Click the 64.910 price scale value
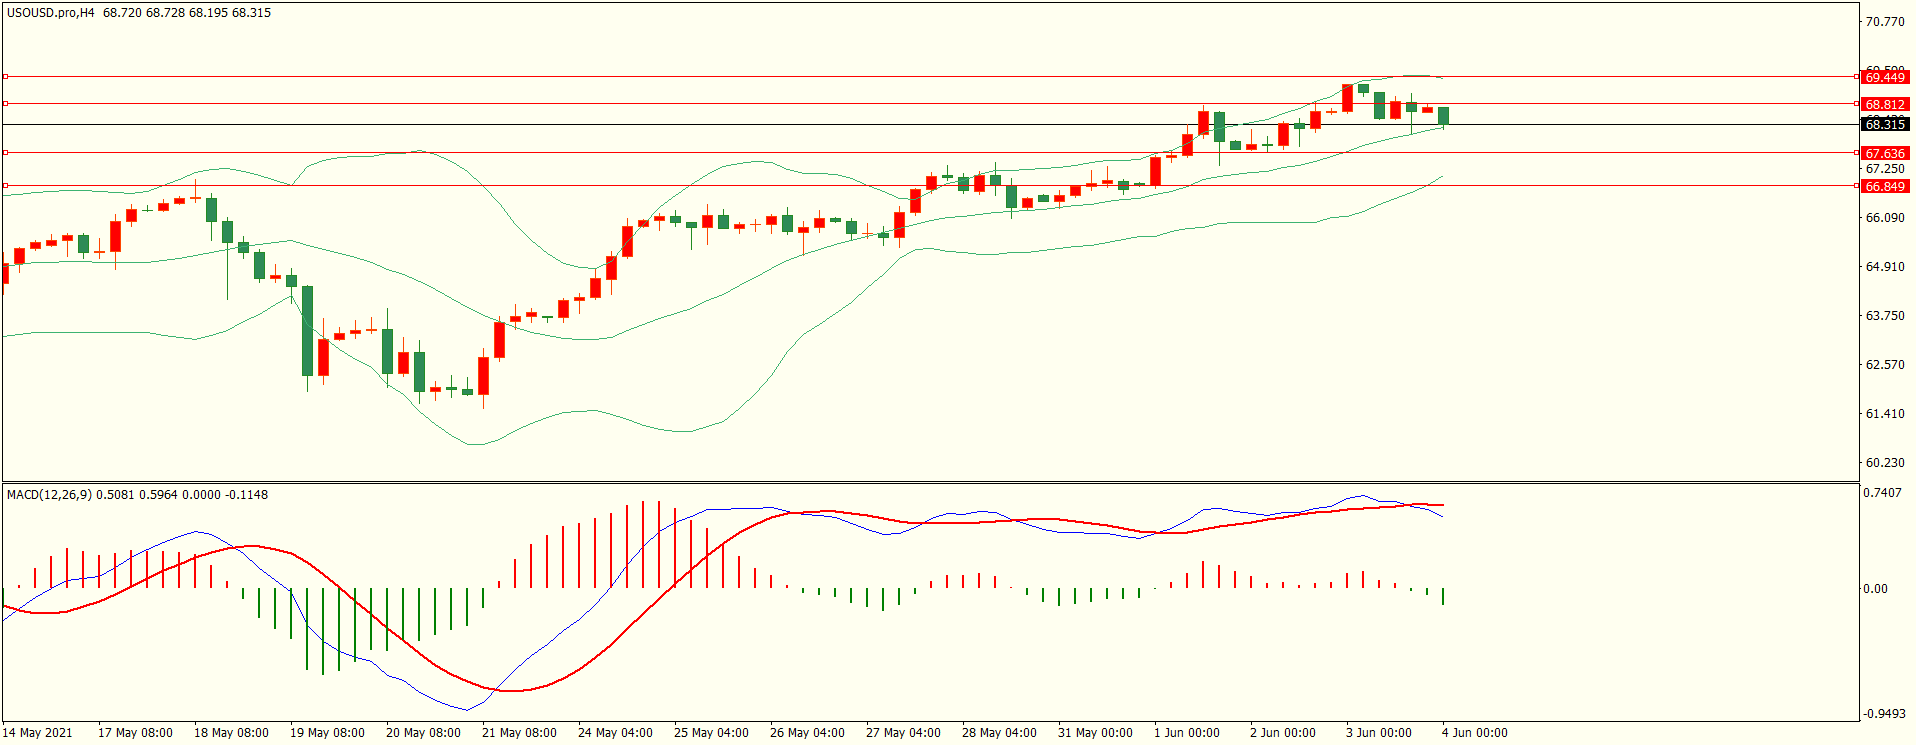 click(x=1884, y=267)
